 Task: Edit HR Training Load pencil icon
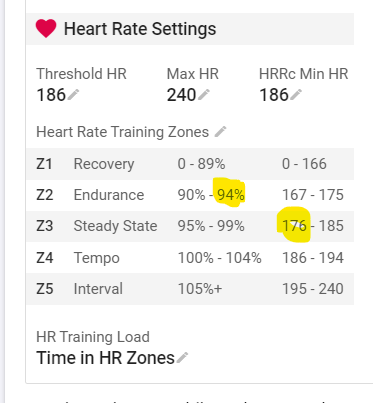tap(182, 358)
